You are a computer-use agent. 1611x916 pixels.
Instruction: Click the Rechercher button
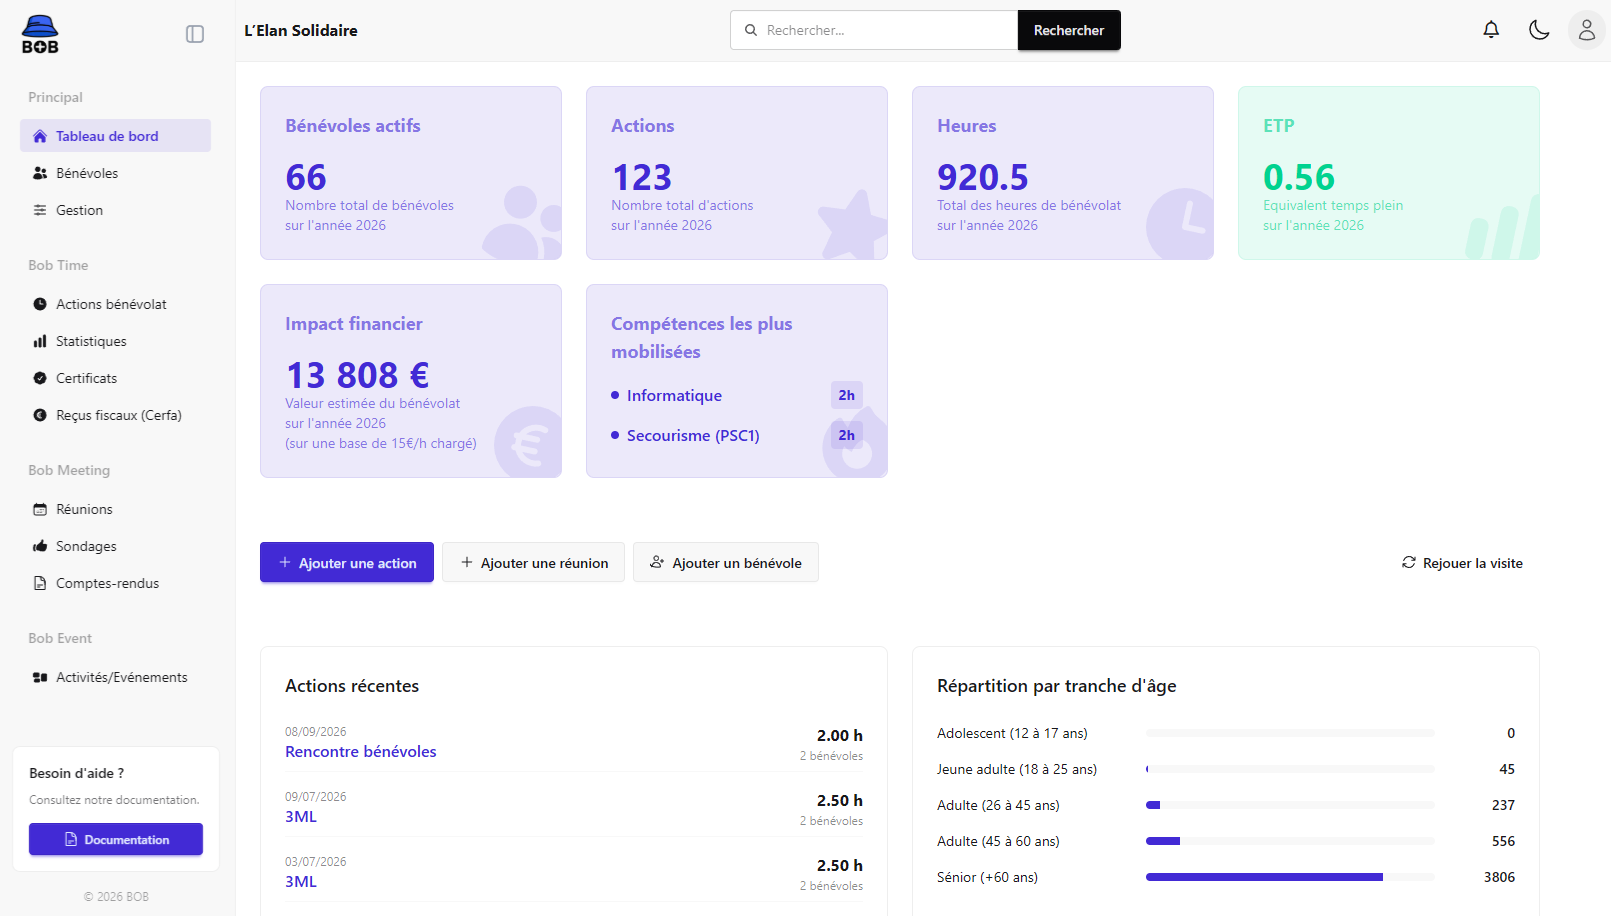click(1069, 30)
